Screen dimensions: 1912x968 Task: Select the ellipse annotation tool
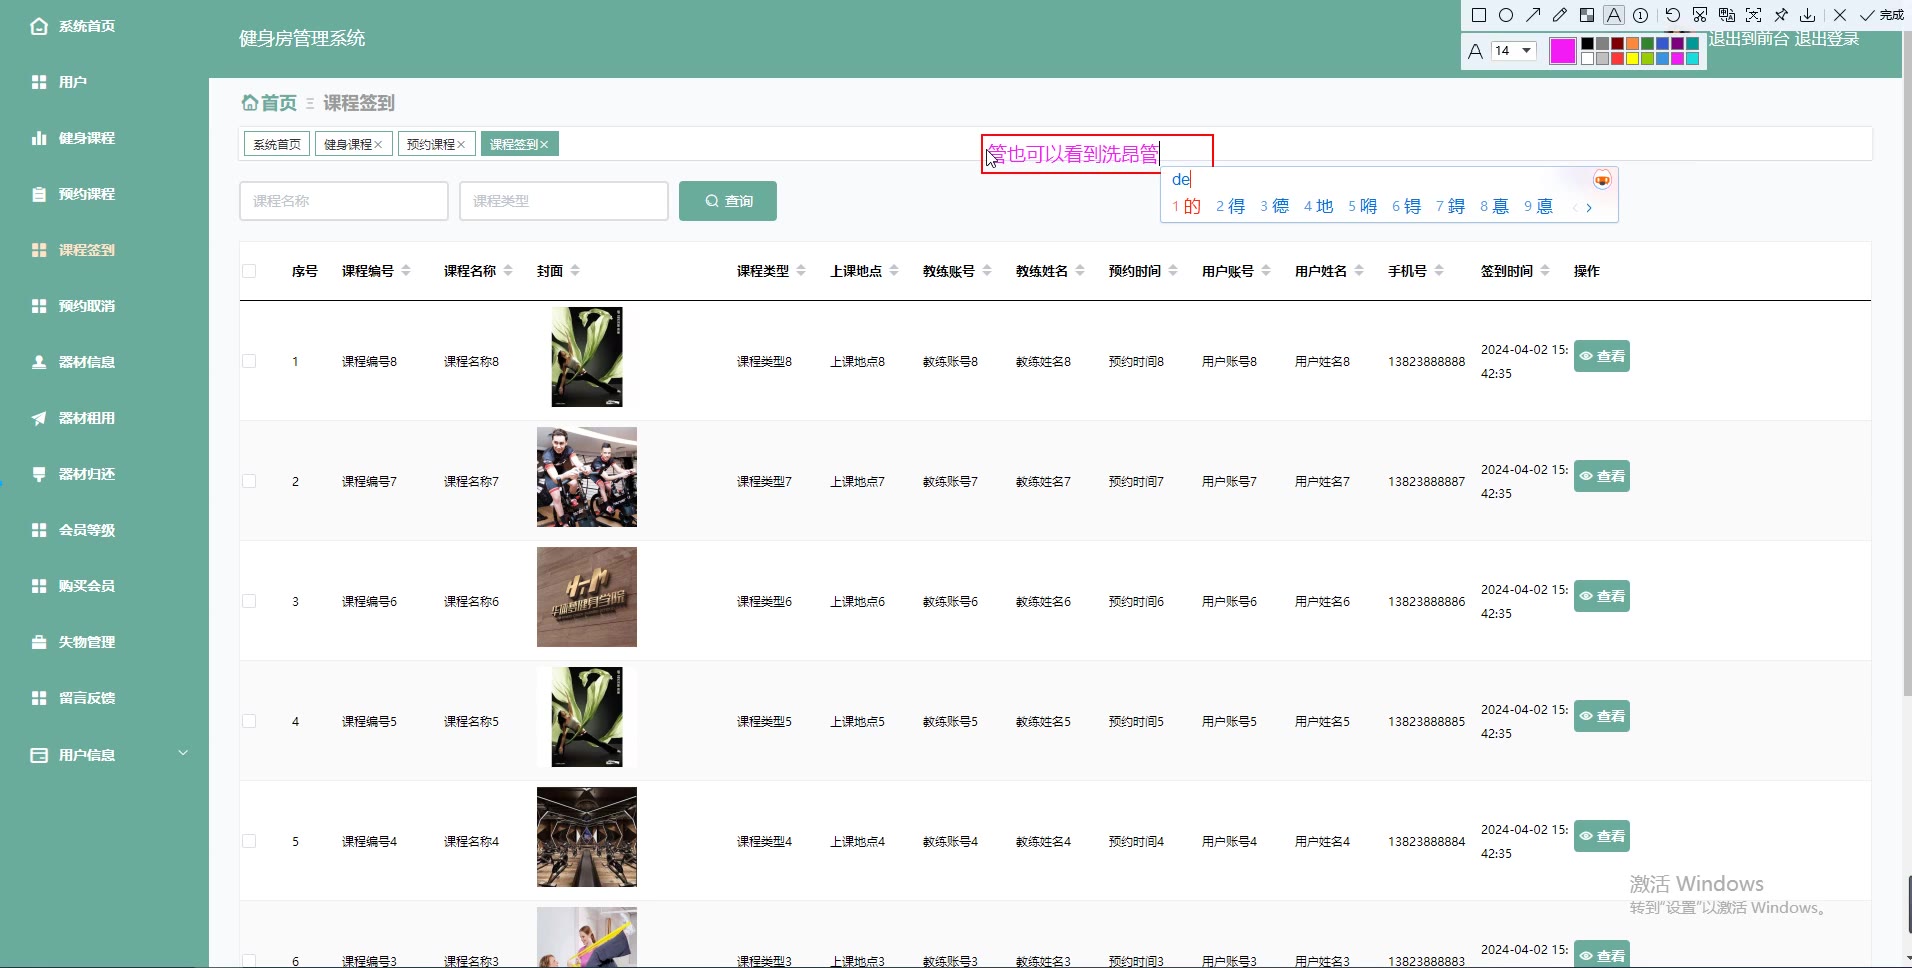1506,15
